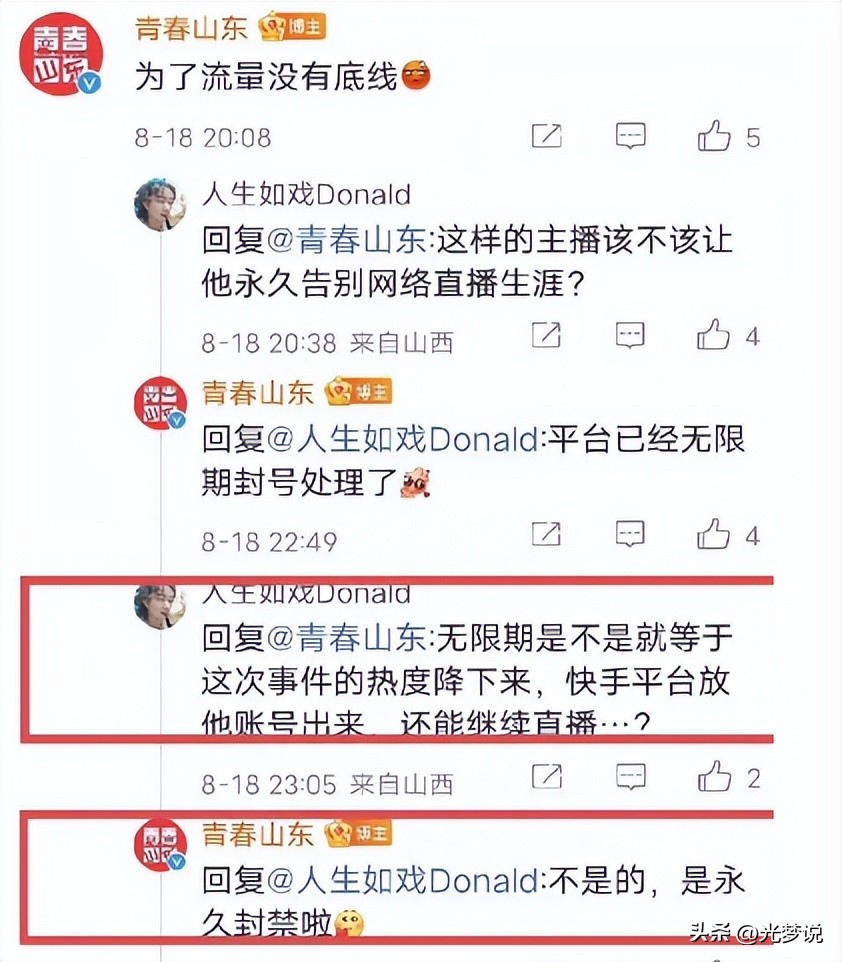Viewport: 842px width, 962px height.
Task: Share the 8-18 20:38 reply via forward icon
Action: [546, 335]
